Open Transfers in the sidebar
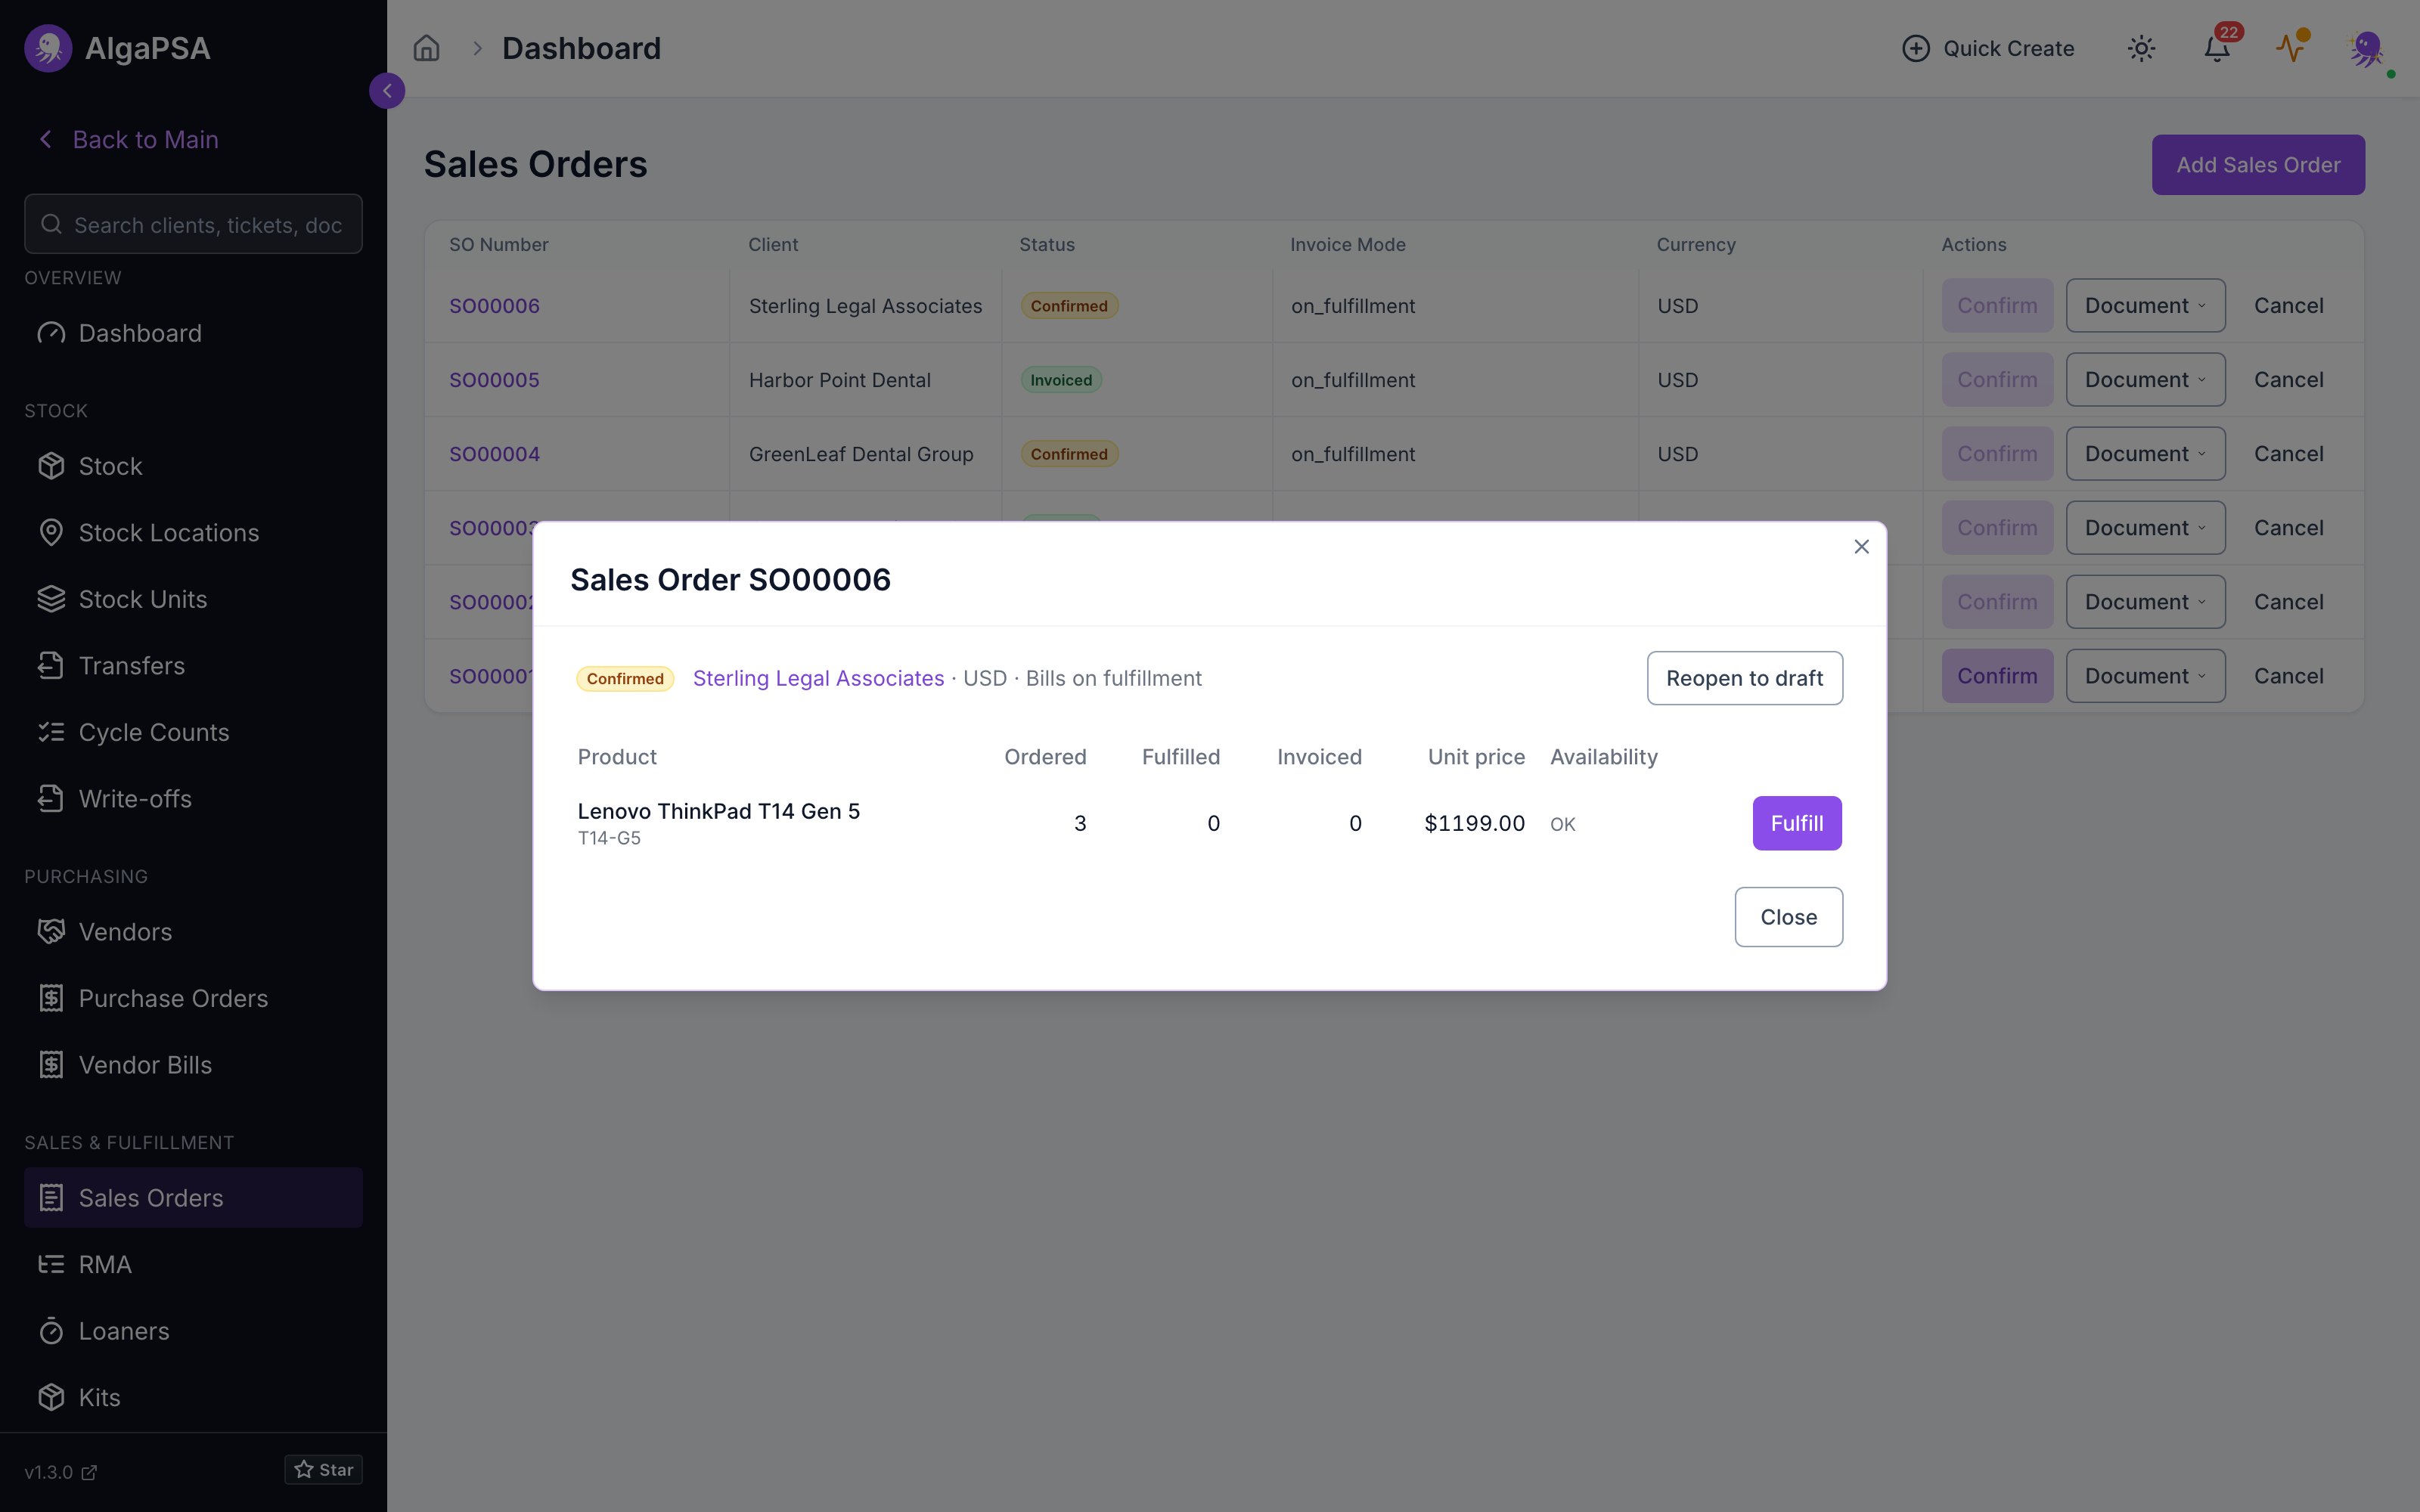2420x1512 pixels. (x=193, y=666)
